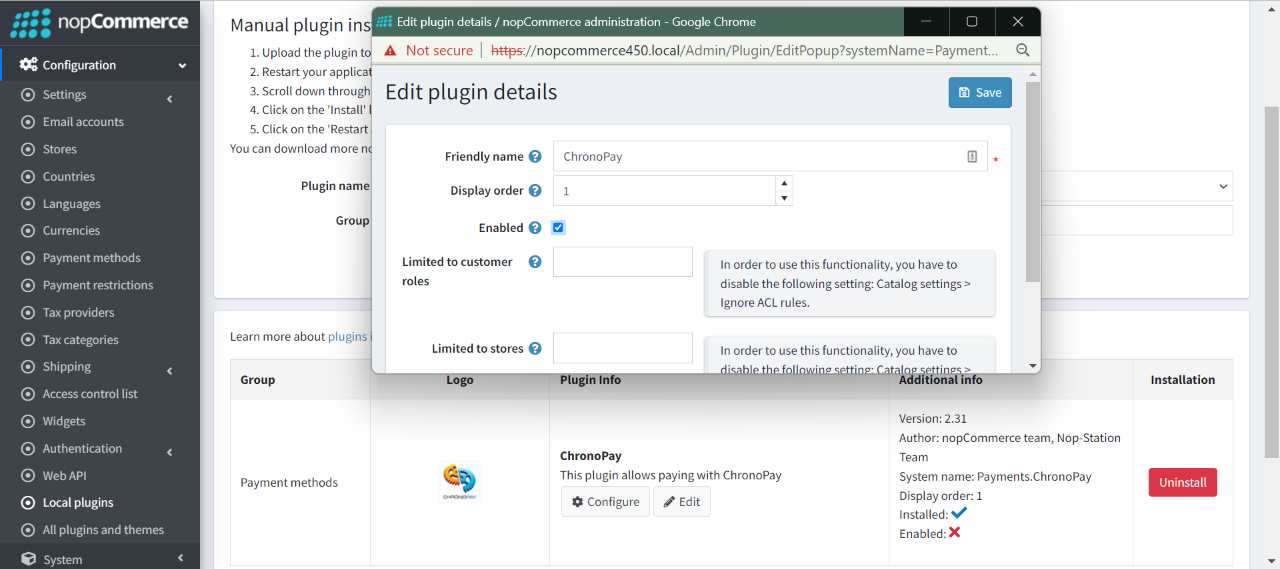Click help icon next to Limited to stores
Image resolution: width=1280 pixels, height=569 pixels.
(x=535, y=349)
